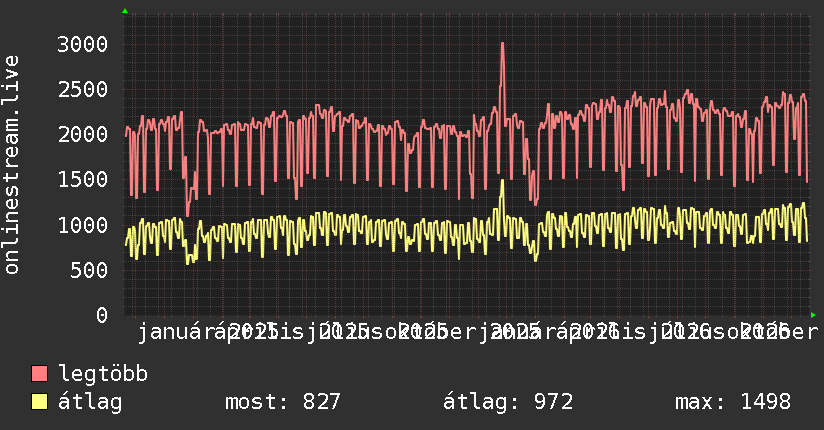
Task: Click the 3000 Y-axis label
Action: tap(83, 44)
